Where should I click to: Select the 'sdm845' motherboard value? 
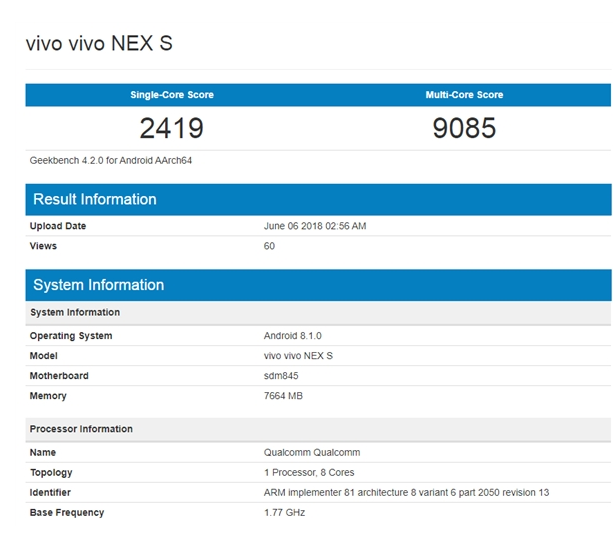(x=281, y=376)
